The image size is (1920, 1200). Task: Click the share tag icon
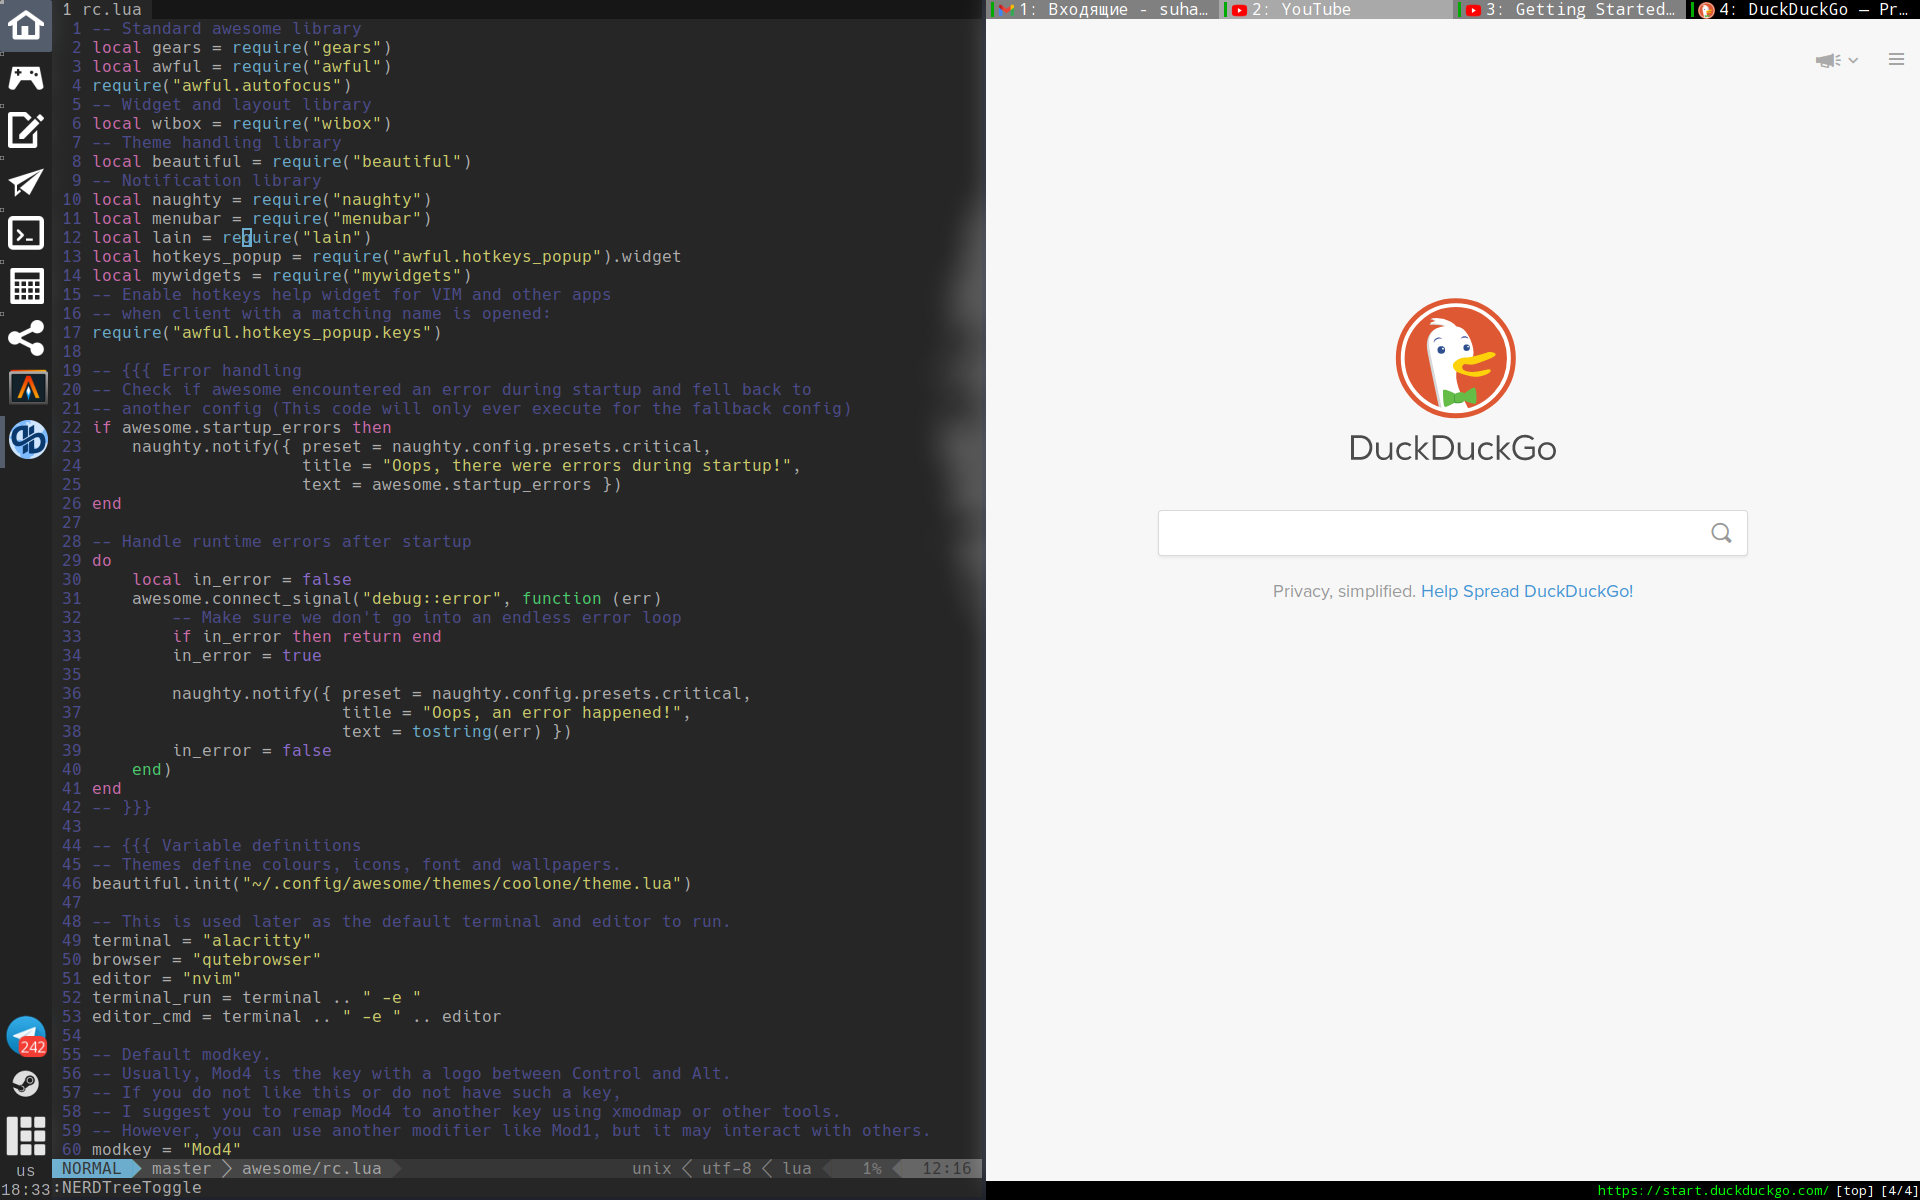point(26,338)
